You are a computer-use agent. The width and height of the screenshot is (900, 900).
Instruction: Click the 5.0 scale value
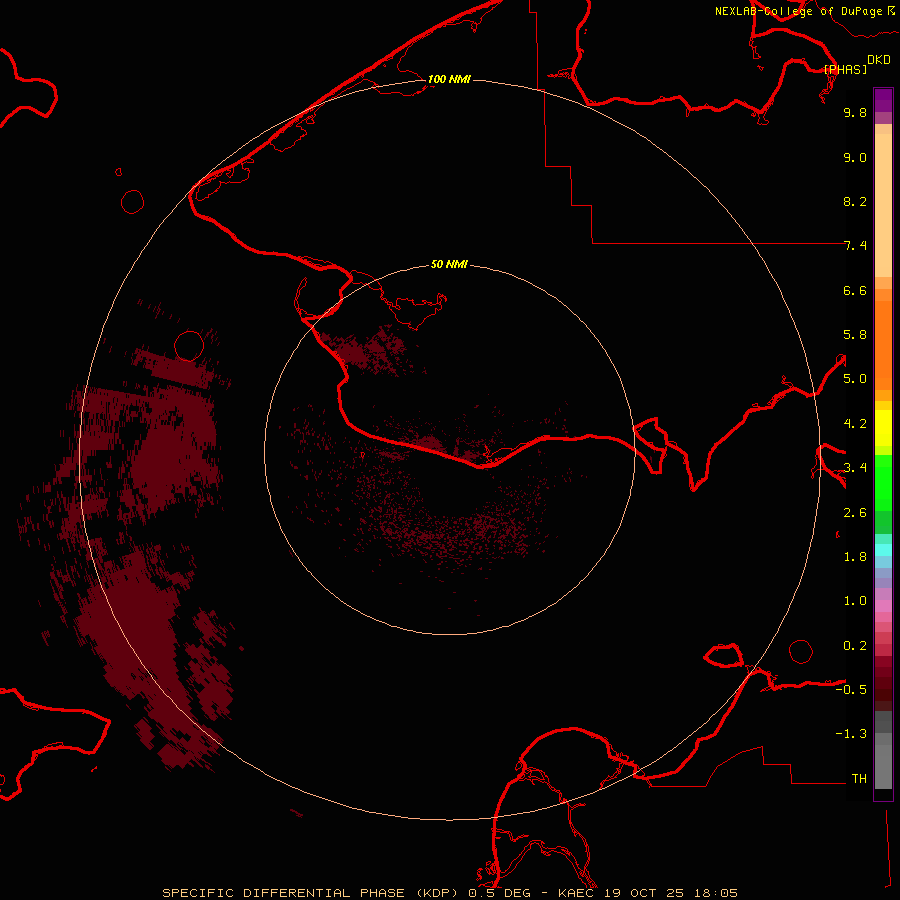[855, 379]
